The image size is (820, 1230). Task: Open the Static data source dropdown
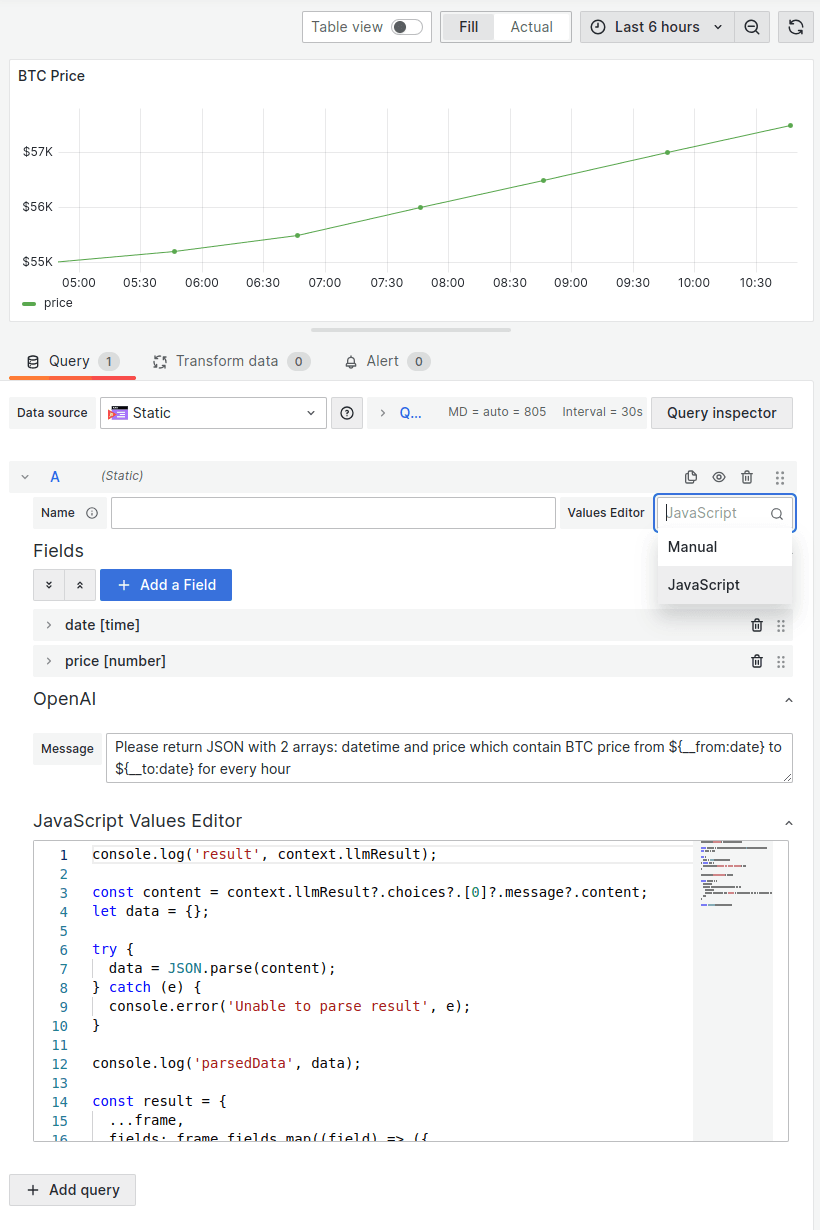point(213,412)
